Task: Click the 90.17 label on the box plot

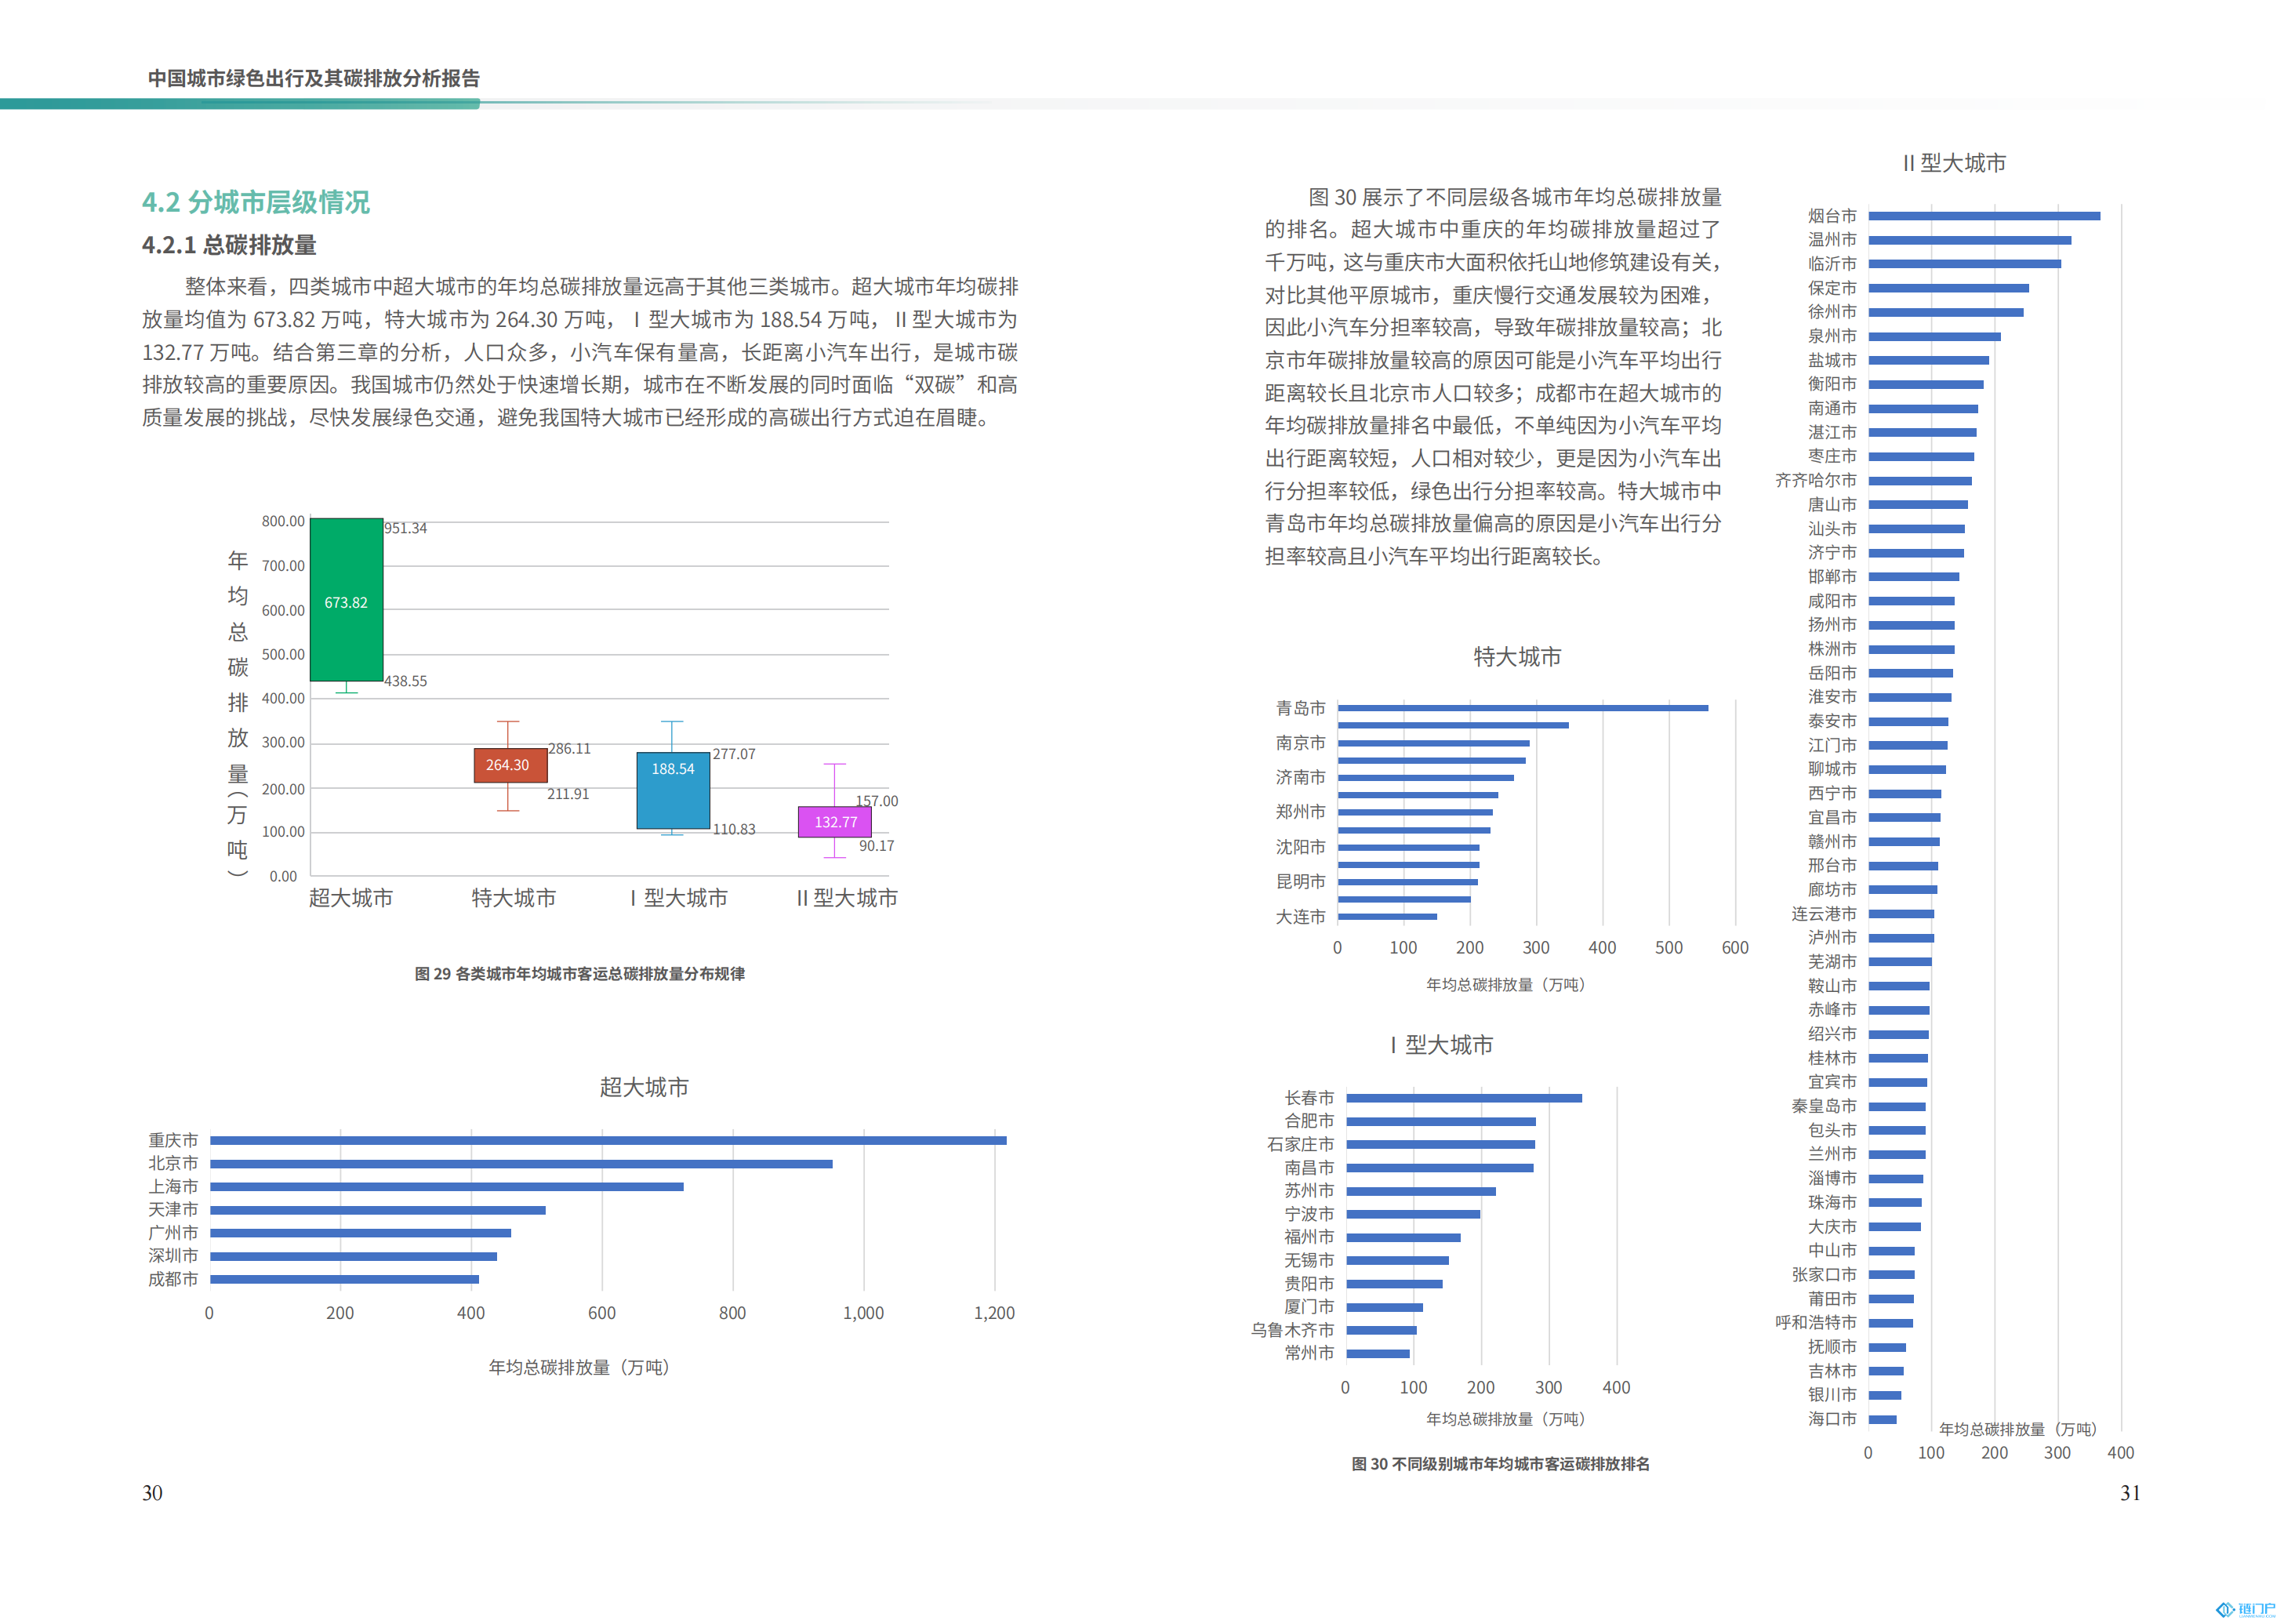Action: tap(877, 846)
